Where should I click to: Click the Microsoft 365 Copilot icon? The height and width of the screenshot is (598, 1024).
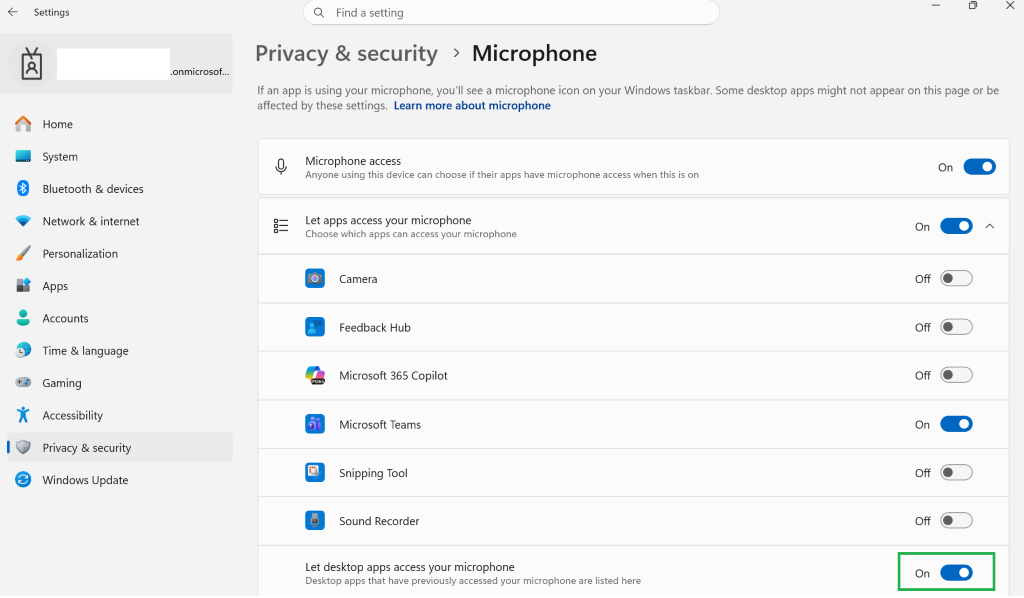click(315, 375)
